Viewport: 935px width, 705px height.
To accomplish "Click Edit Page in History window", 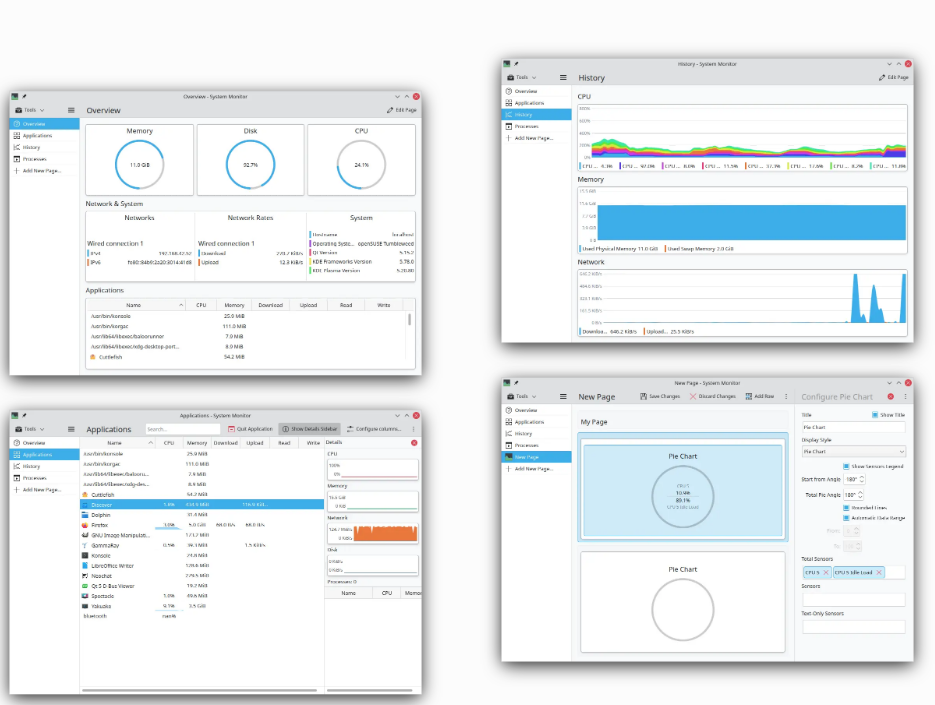I will (x=894, y=77).
